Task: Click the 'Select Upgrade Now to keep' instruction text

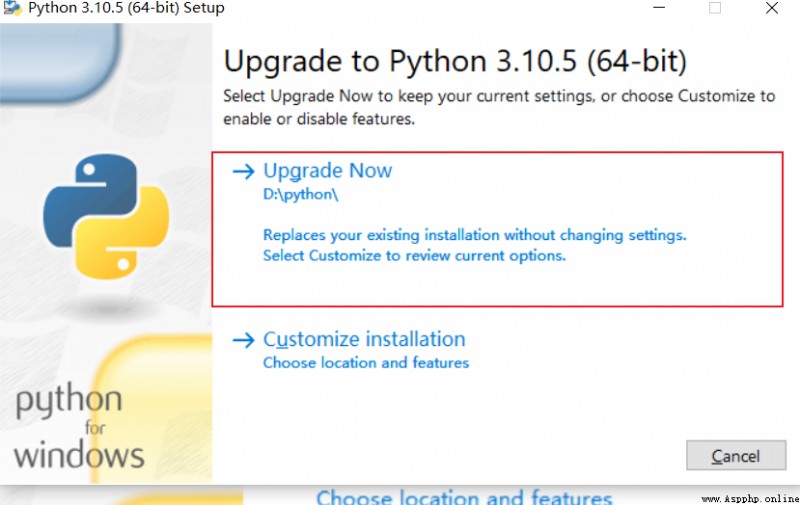Action: pos(499,107)
